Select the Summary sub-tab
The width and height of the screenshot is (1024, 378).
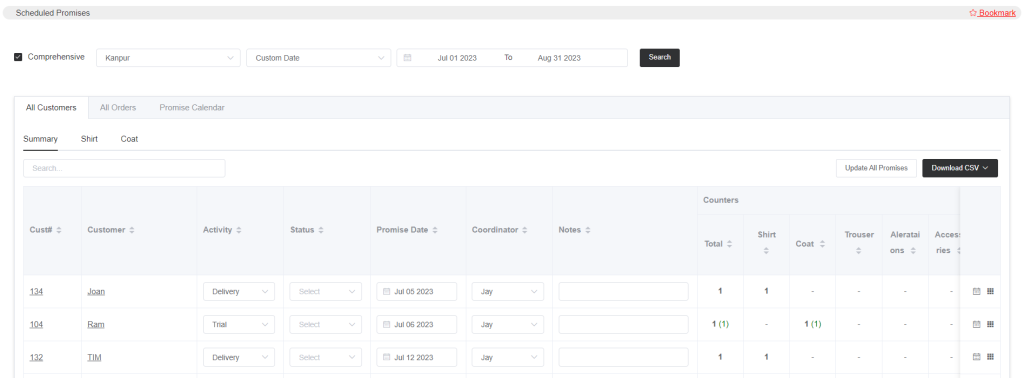(40, 139)
